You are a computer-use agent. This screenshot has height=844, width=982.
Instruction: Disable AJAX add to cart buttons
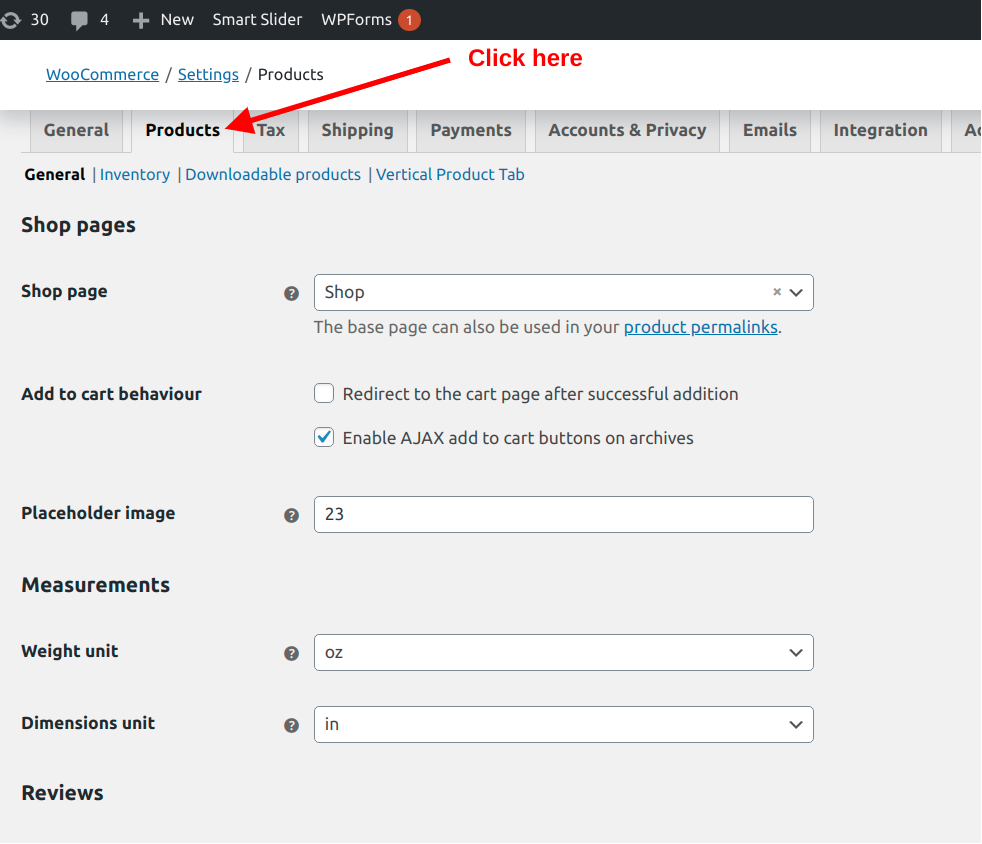[324, 437]
